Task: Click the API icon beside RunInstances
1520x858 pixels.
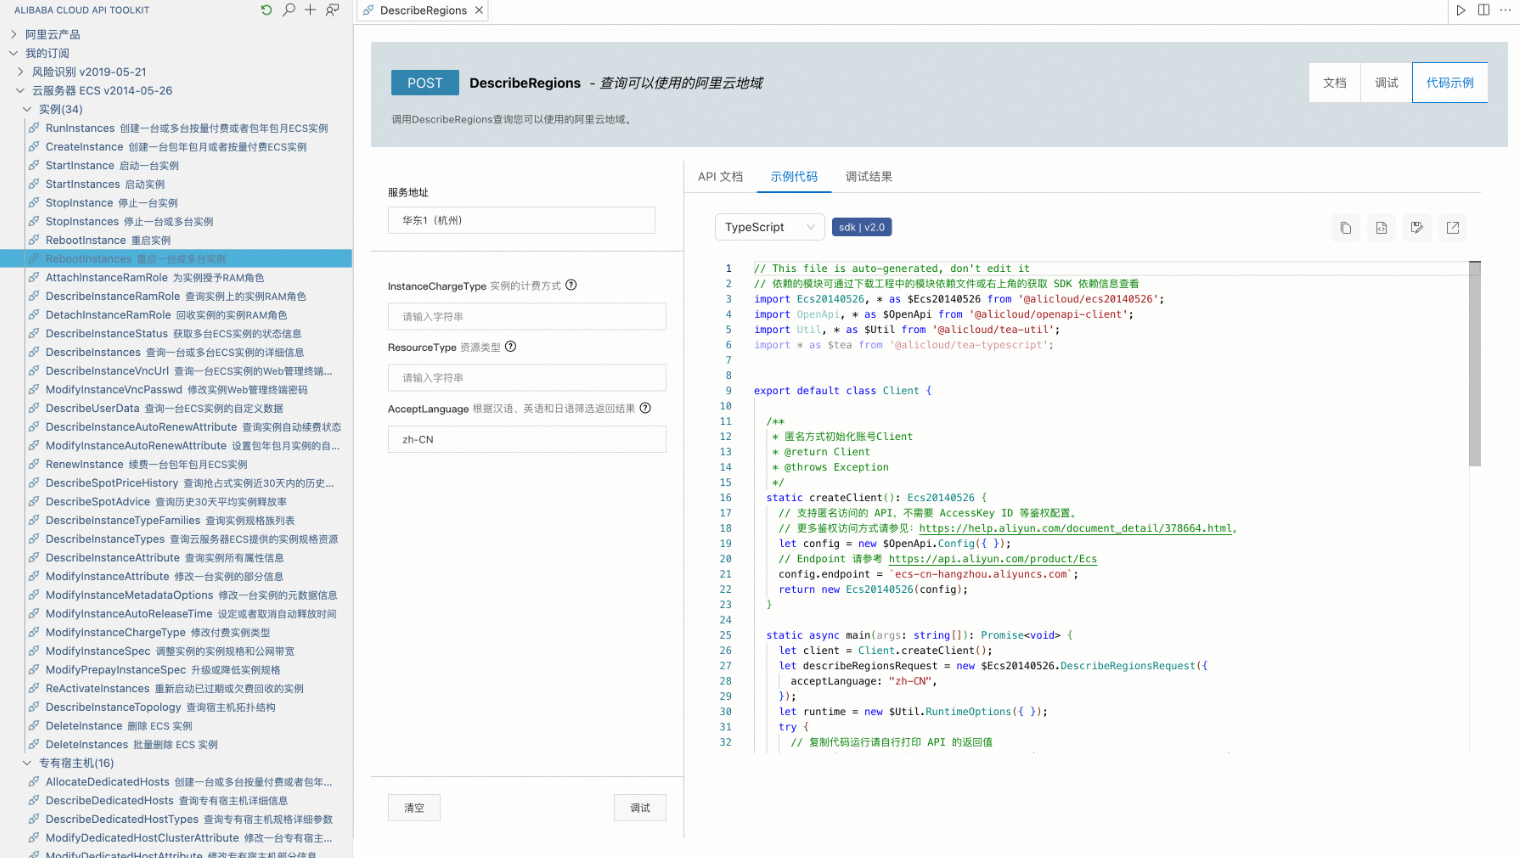Action: 34,128
